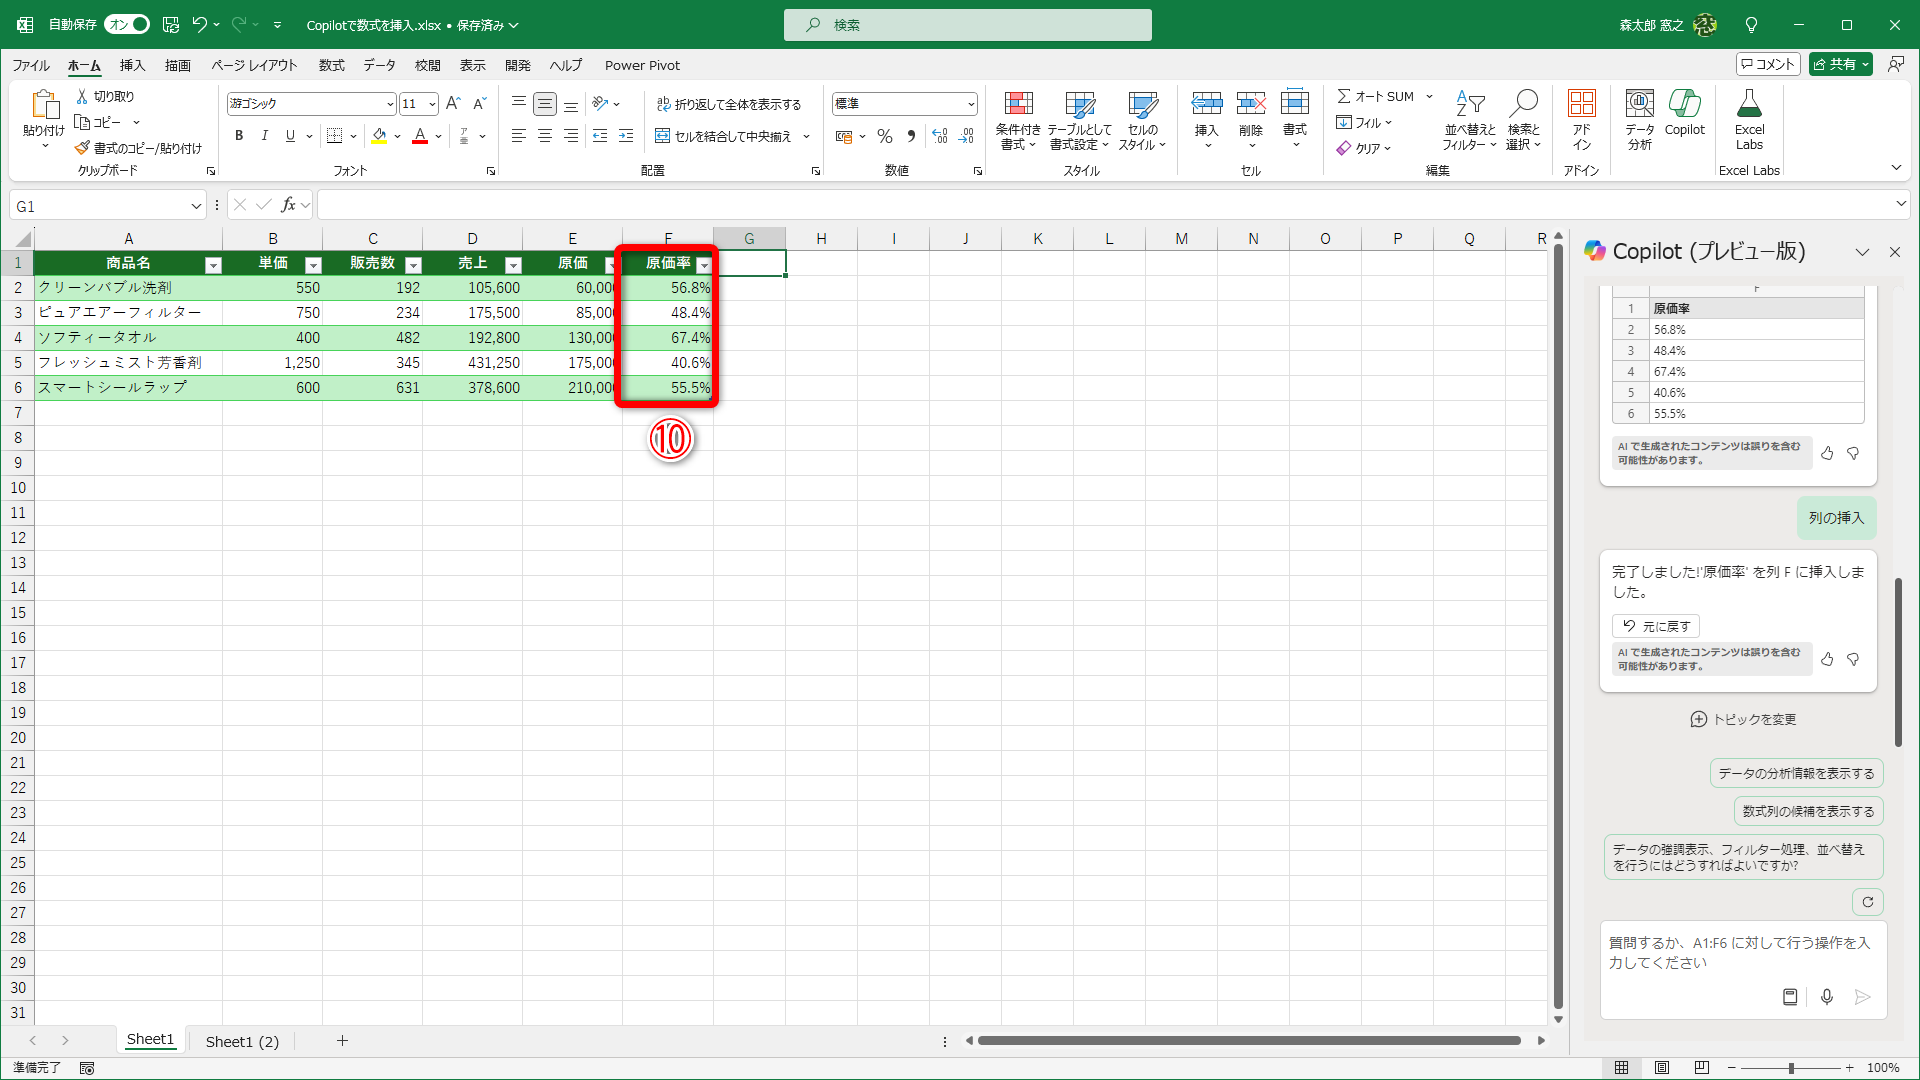Click the 元に戻す undo button in Copilot
This screenshot has width=1920, height=1080.
pos(1656,626)
